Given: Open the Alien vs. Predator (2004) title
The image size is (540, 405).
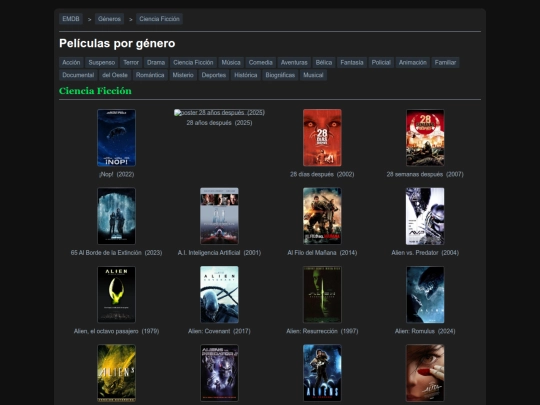Looking at the screenshot, I should point(425,253).
